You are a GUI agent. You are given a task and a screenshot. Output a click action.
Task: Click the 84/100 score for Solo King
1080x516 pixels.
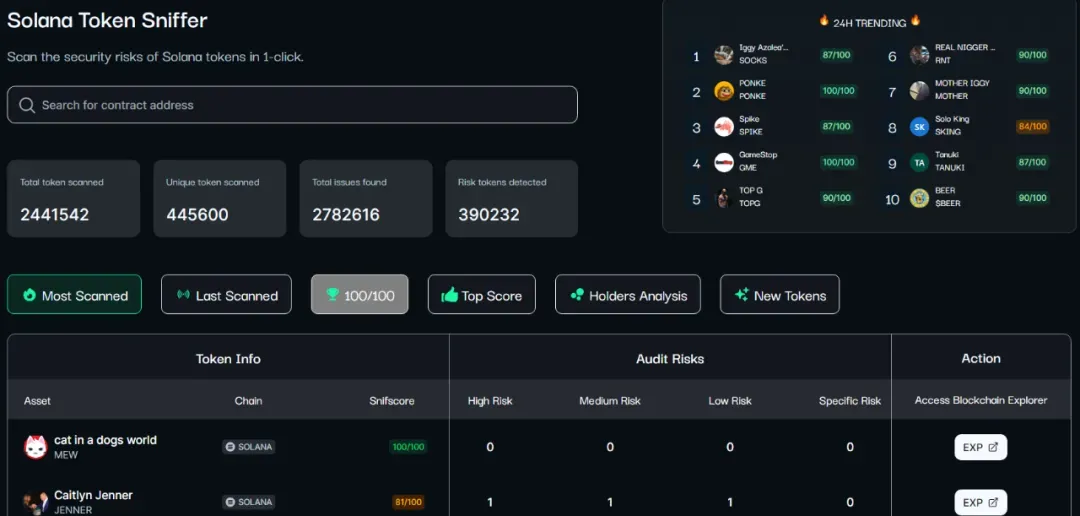point(1032,127)
